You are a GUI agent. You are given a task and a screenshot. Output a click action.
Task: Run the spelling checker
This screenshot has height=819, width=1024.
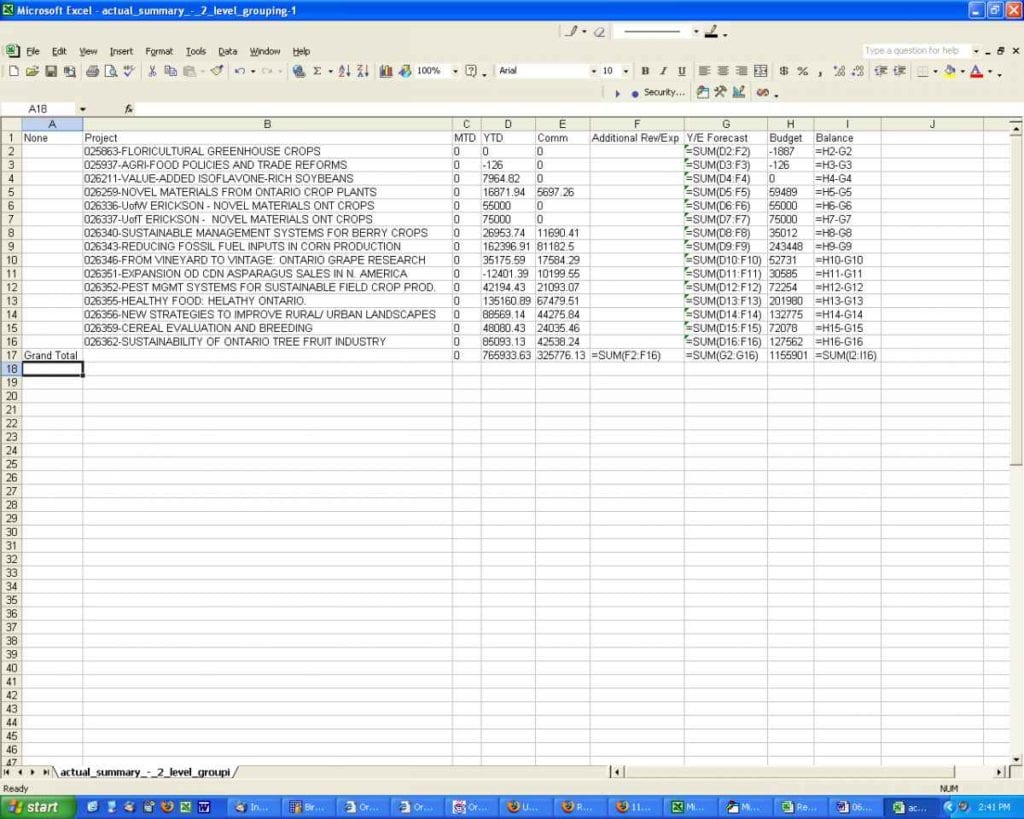point(127,70)
